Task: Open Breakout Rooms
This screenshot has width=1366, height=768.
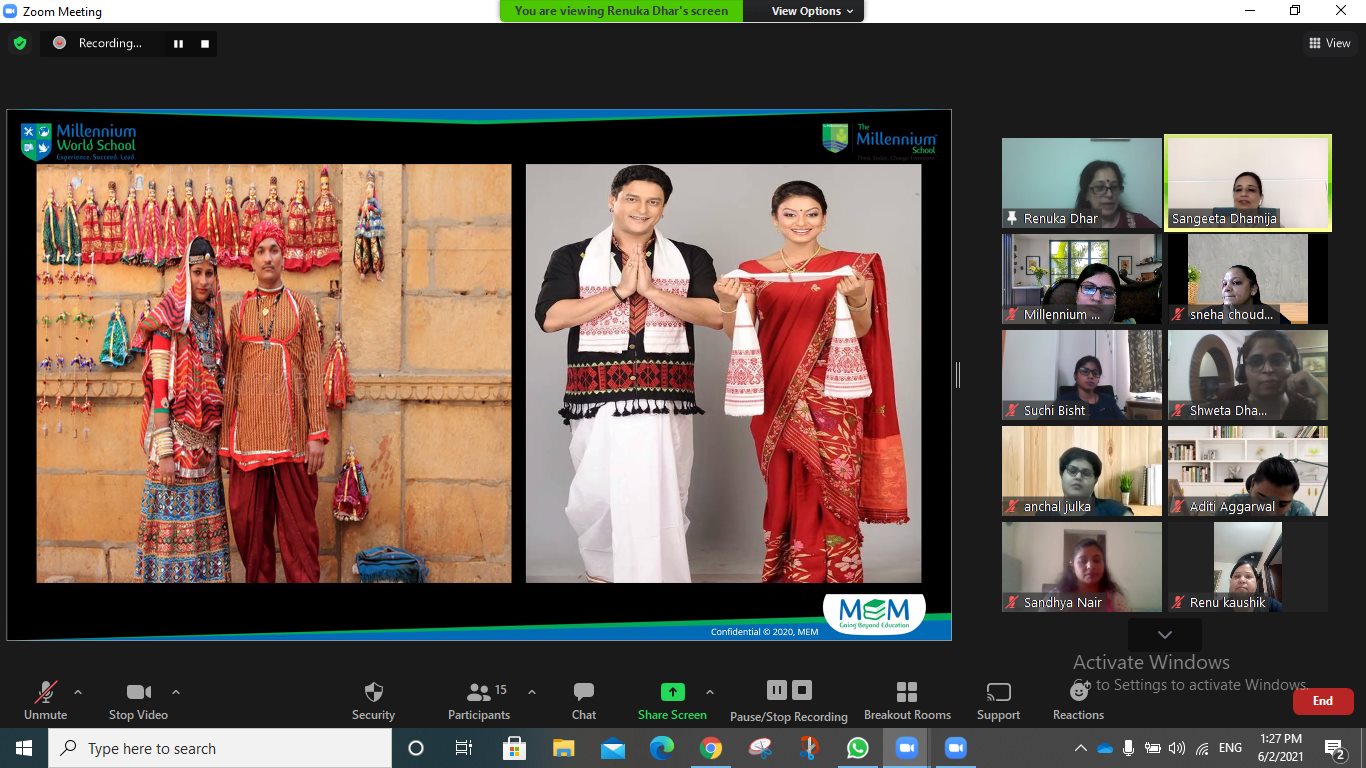Action: pyautogui.click(x=907, y=693)
